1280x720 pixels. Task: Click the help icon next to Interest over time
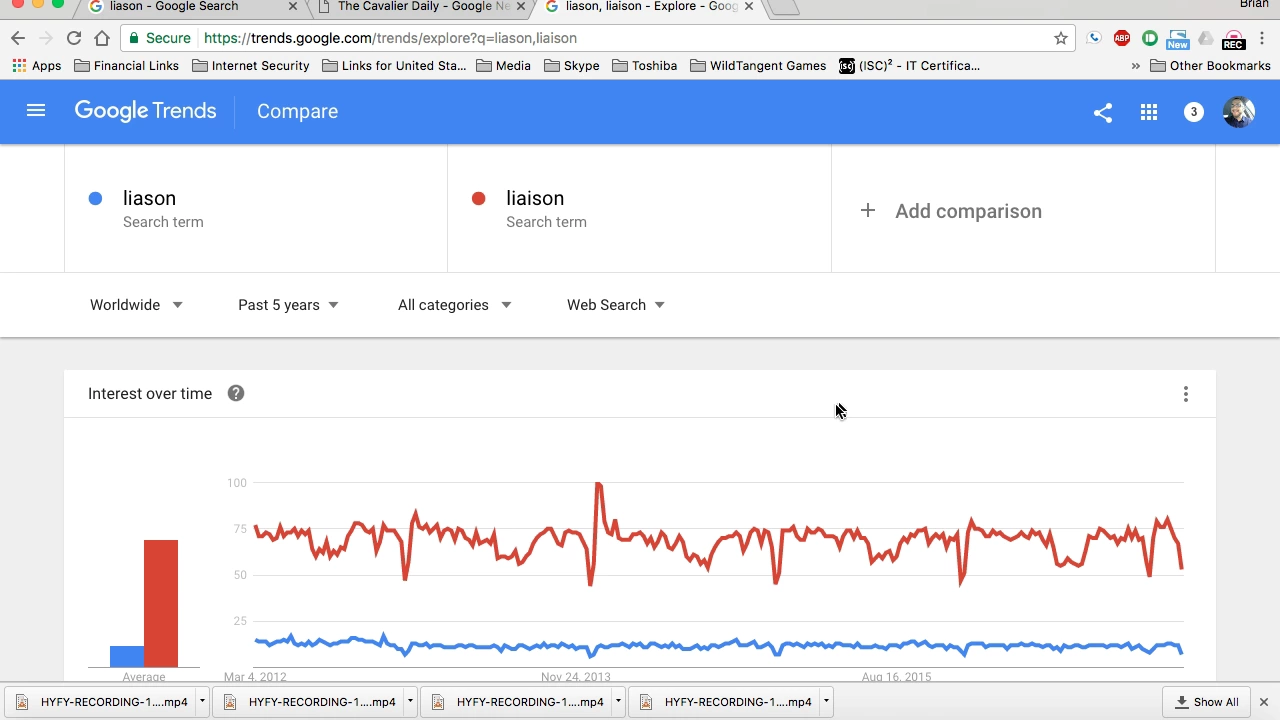coord(236,393)
